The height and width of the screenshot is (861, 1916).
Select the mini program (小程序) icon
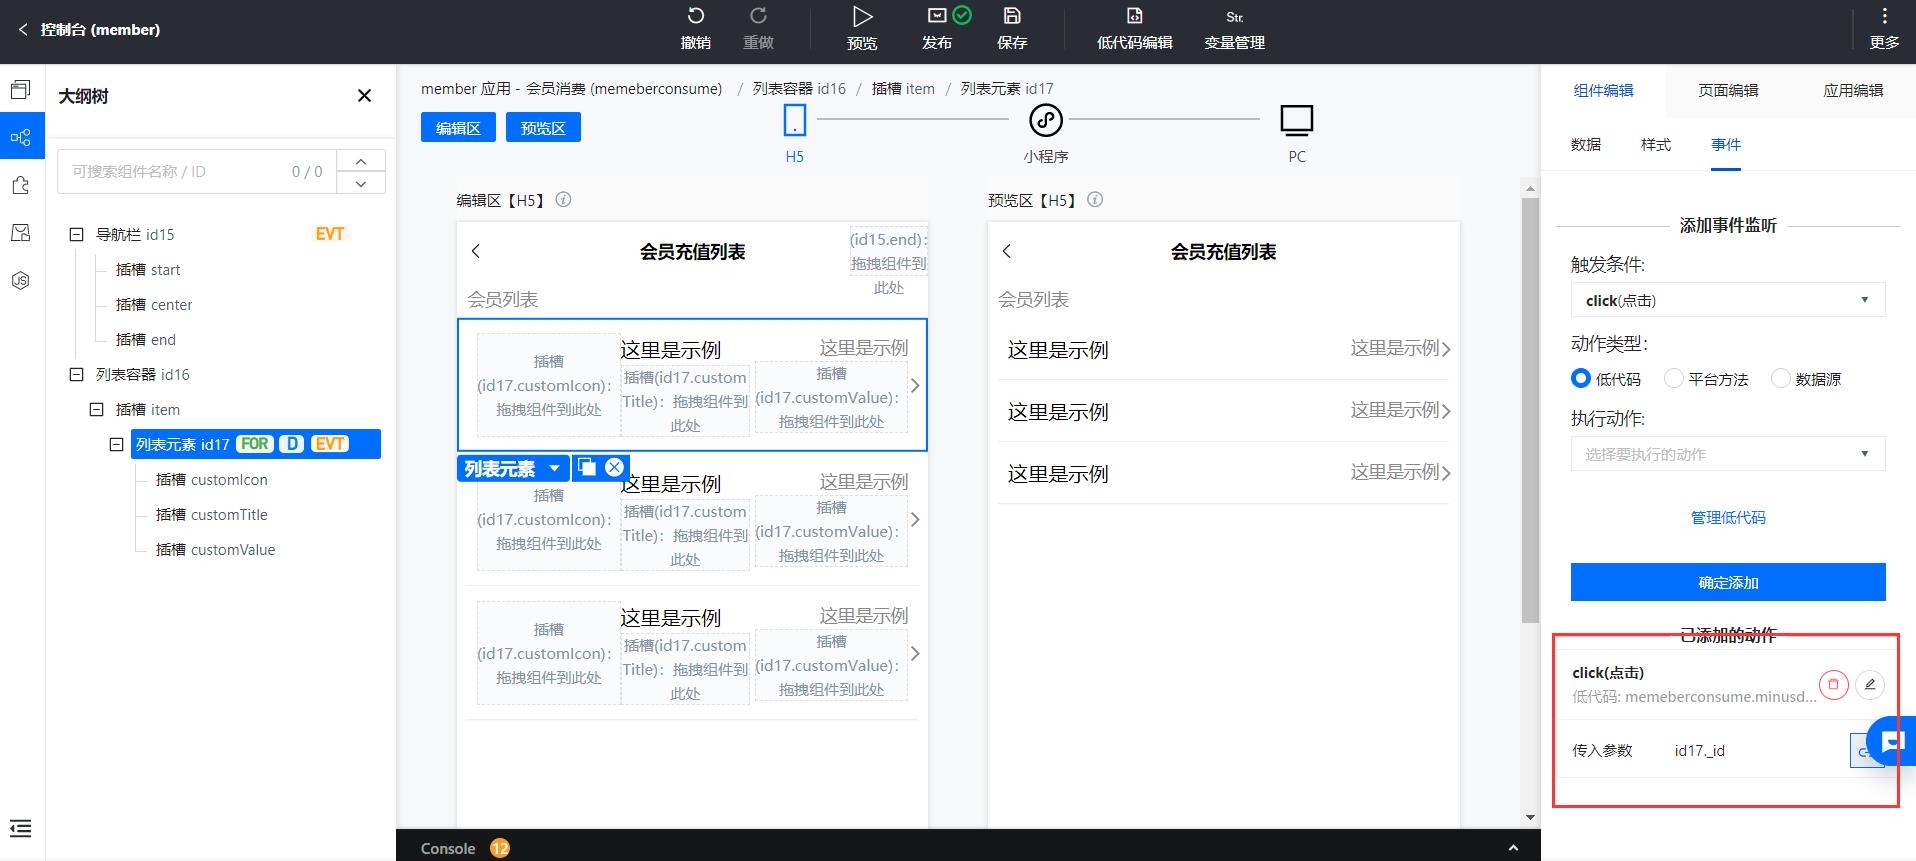[x=1046, y=121]
